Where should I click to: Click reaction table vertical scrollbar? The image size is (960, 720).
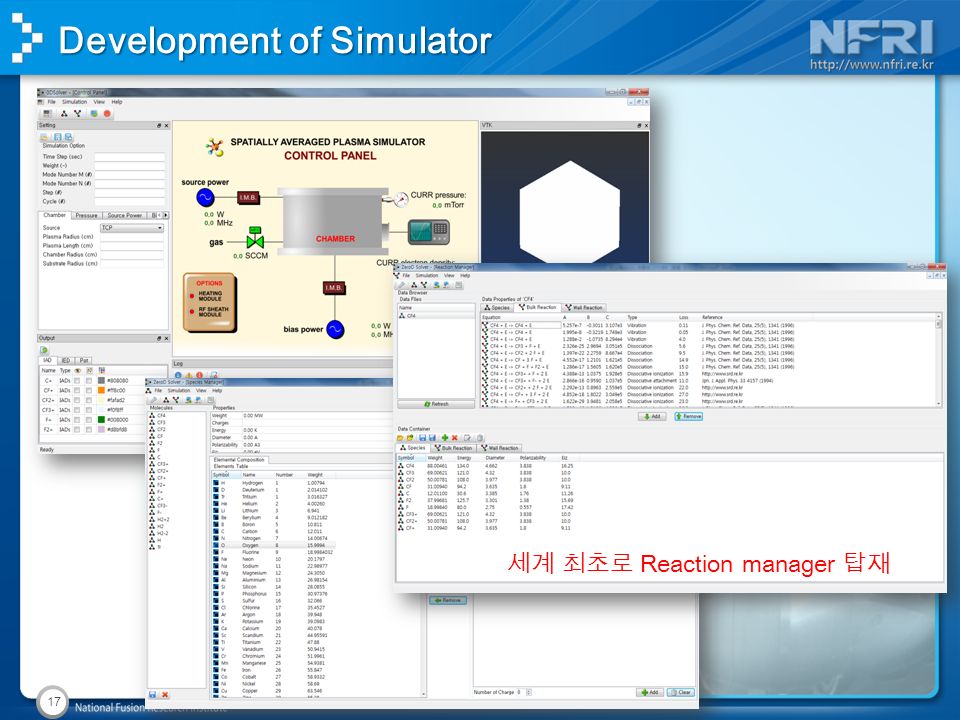939,360
